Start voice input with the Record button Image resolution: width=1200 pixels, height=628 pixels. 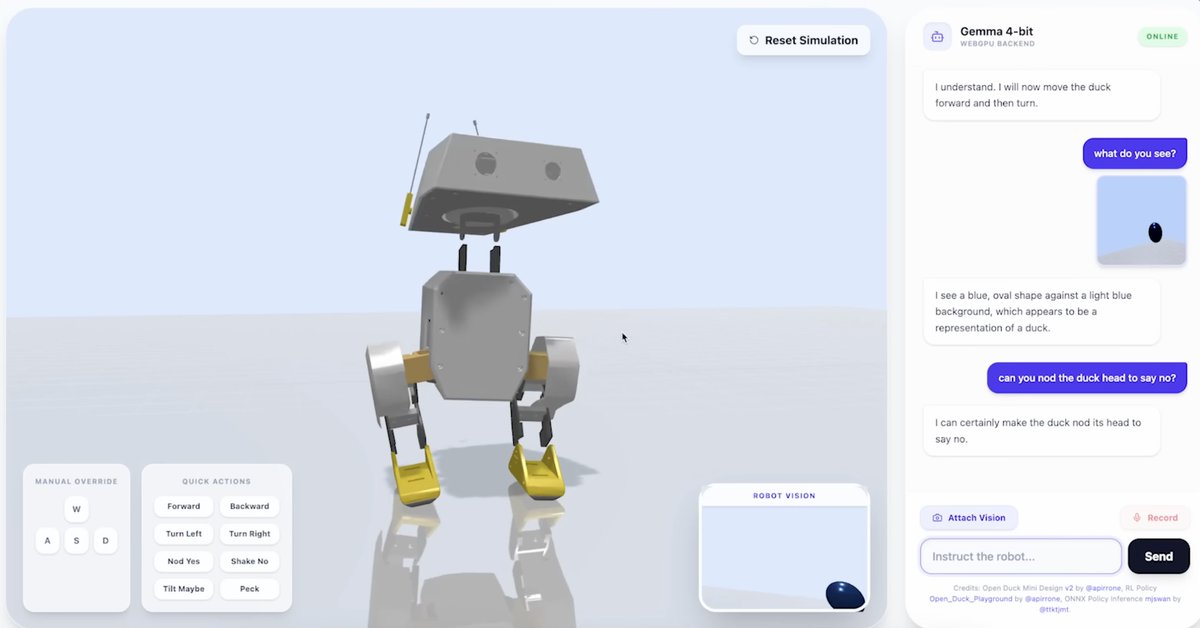click(1155, 517)
